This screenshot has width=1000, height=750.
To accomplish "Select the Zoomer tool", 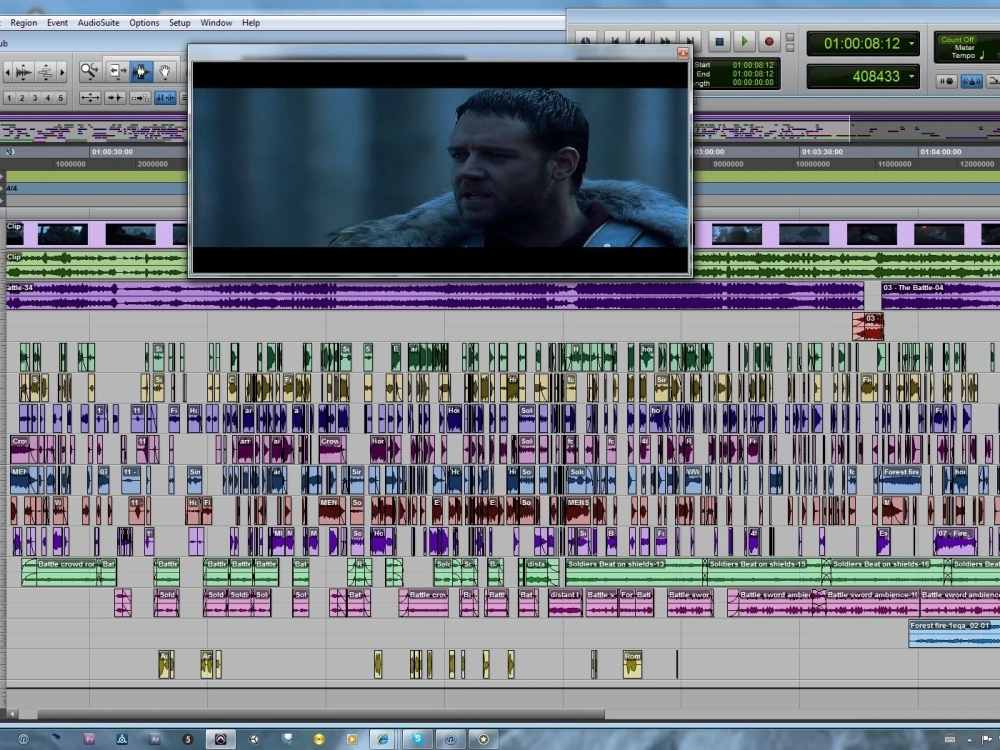I will click(89, 71).
